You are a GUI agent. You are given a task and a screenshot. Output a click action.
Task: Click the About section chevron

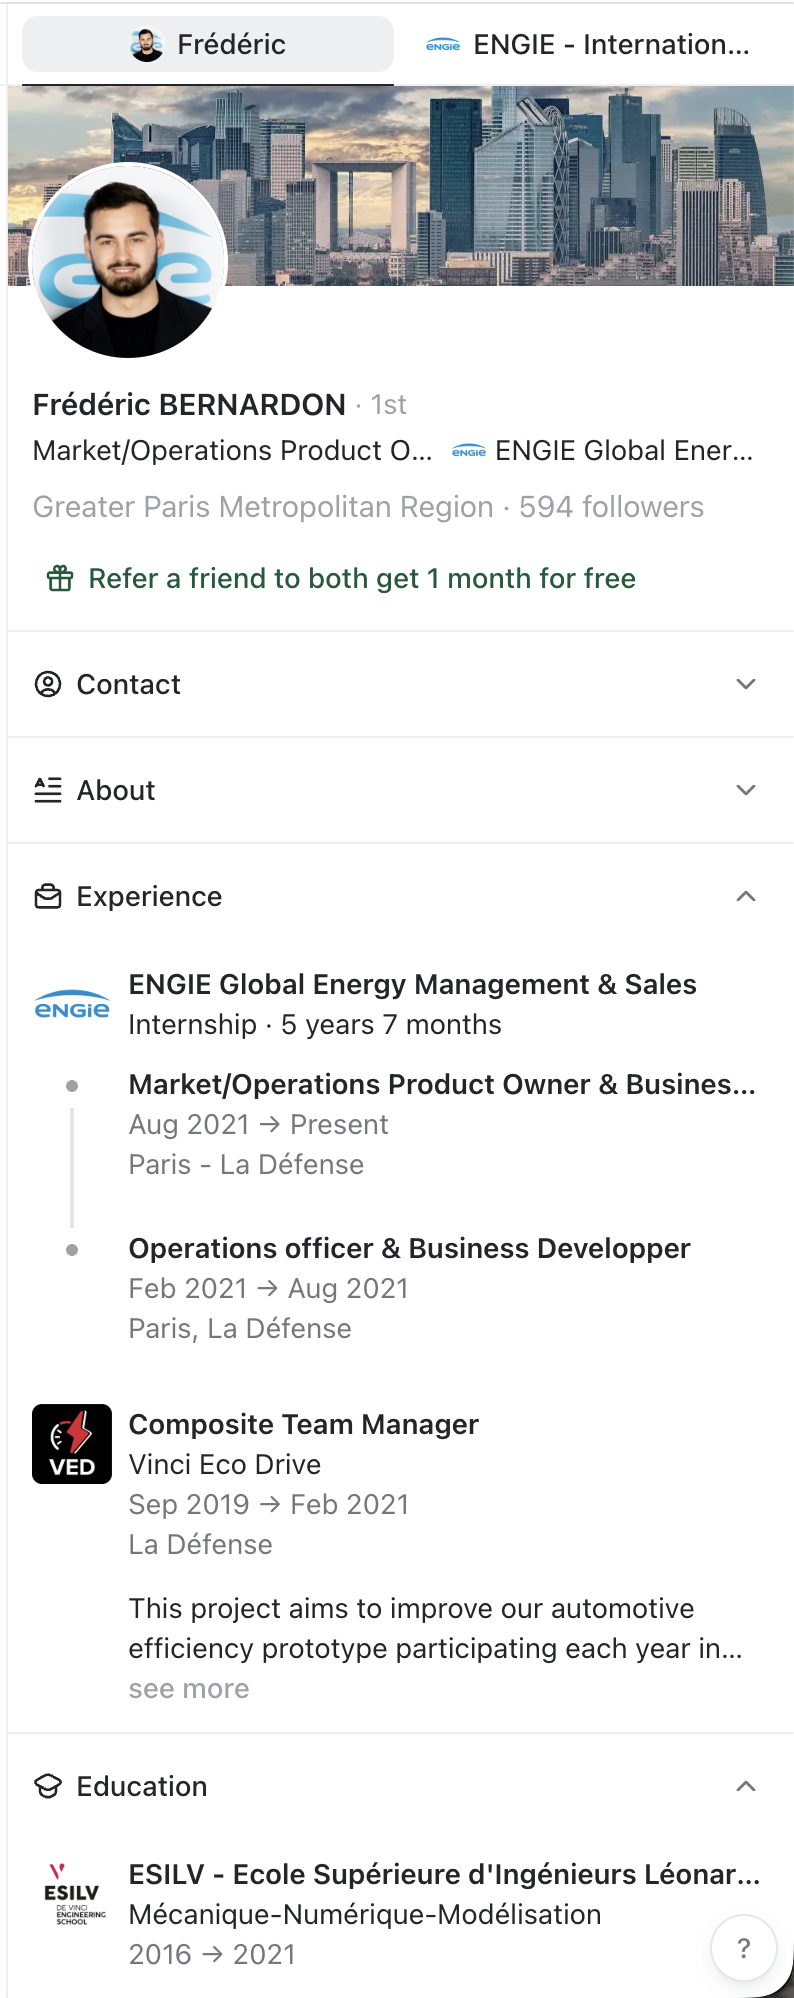746,790
